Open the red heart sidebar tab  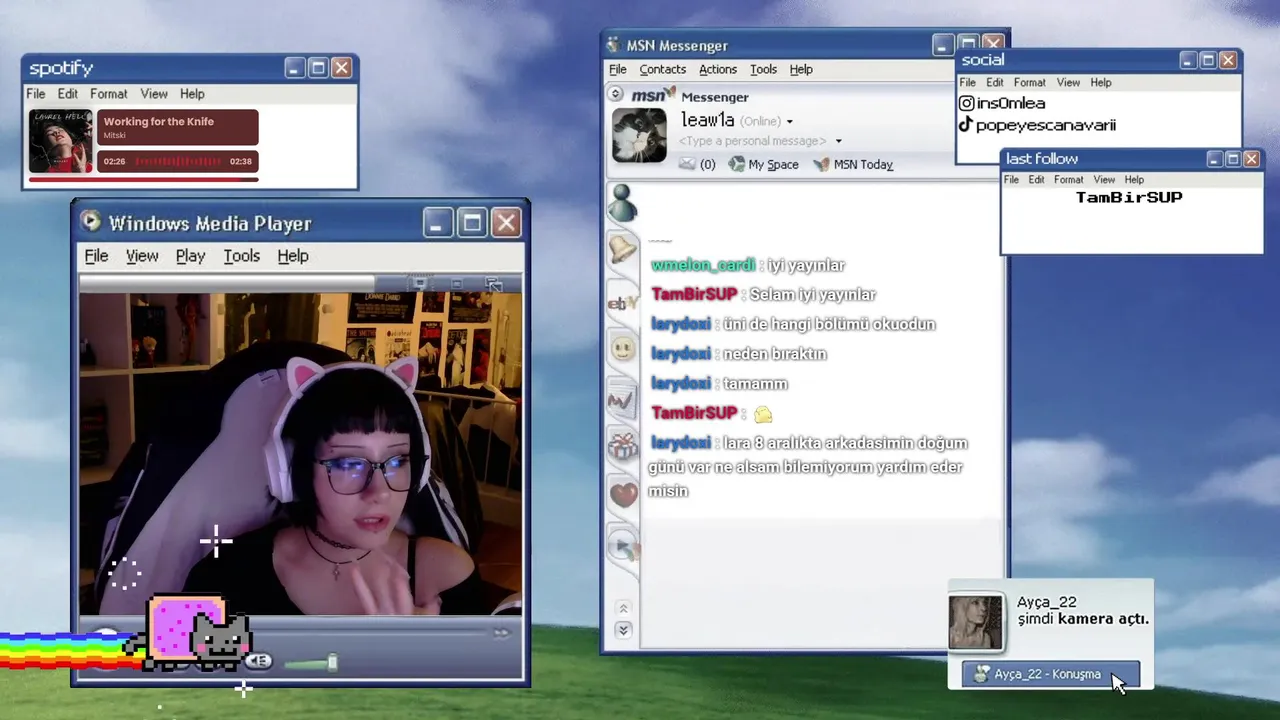pyautogui.click(x=623, y=493)
